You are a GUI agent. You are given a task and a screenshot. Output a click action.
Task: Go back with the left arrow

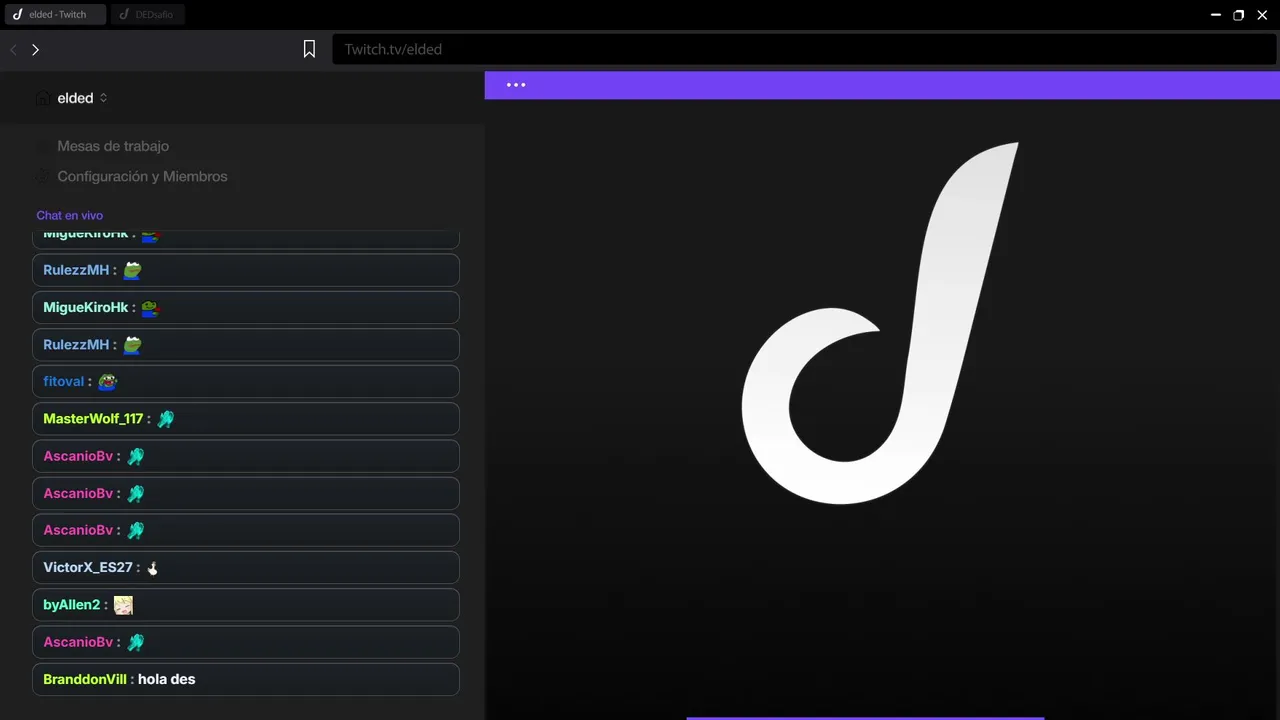click(14, 49)
